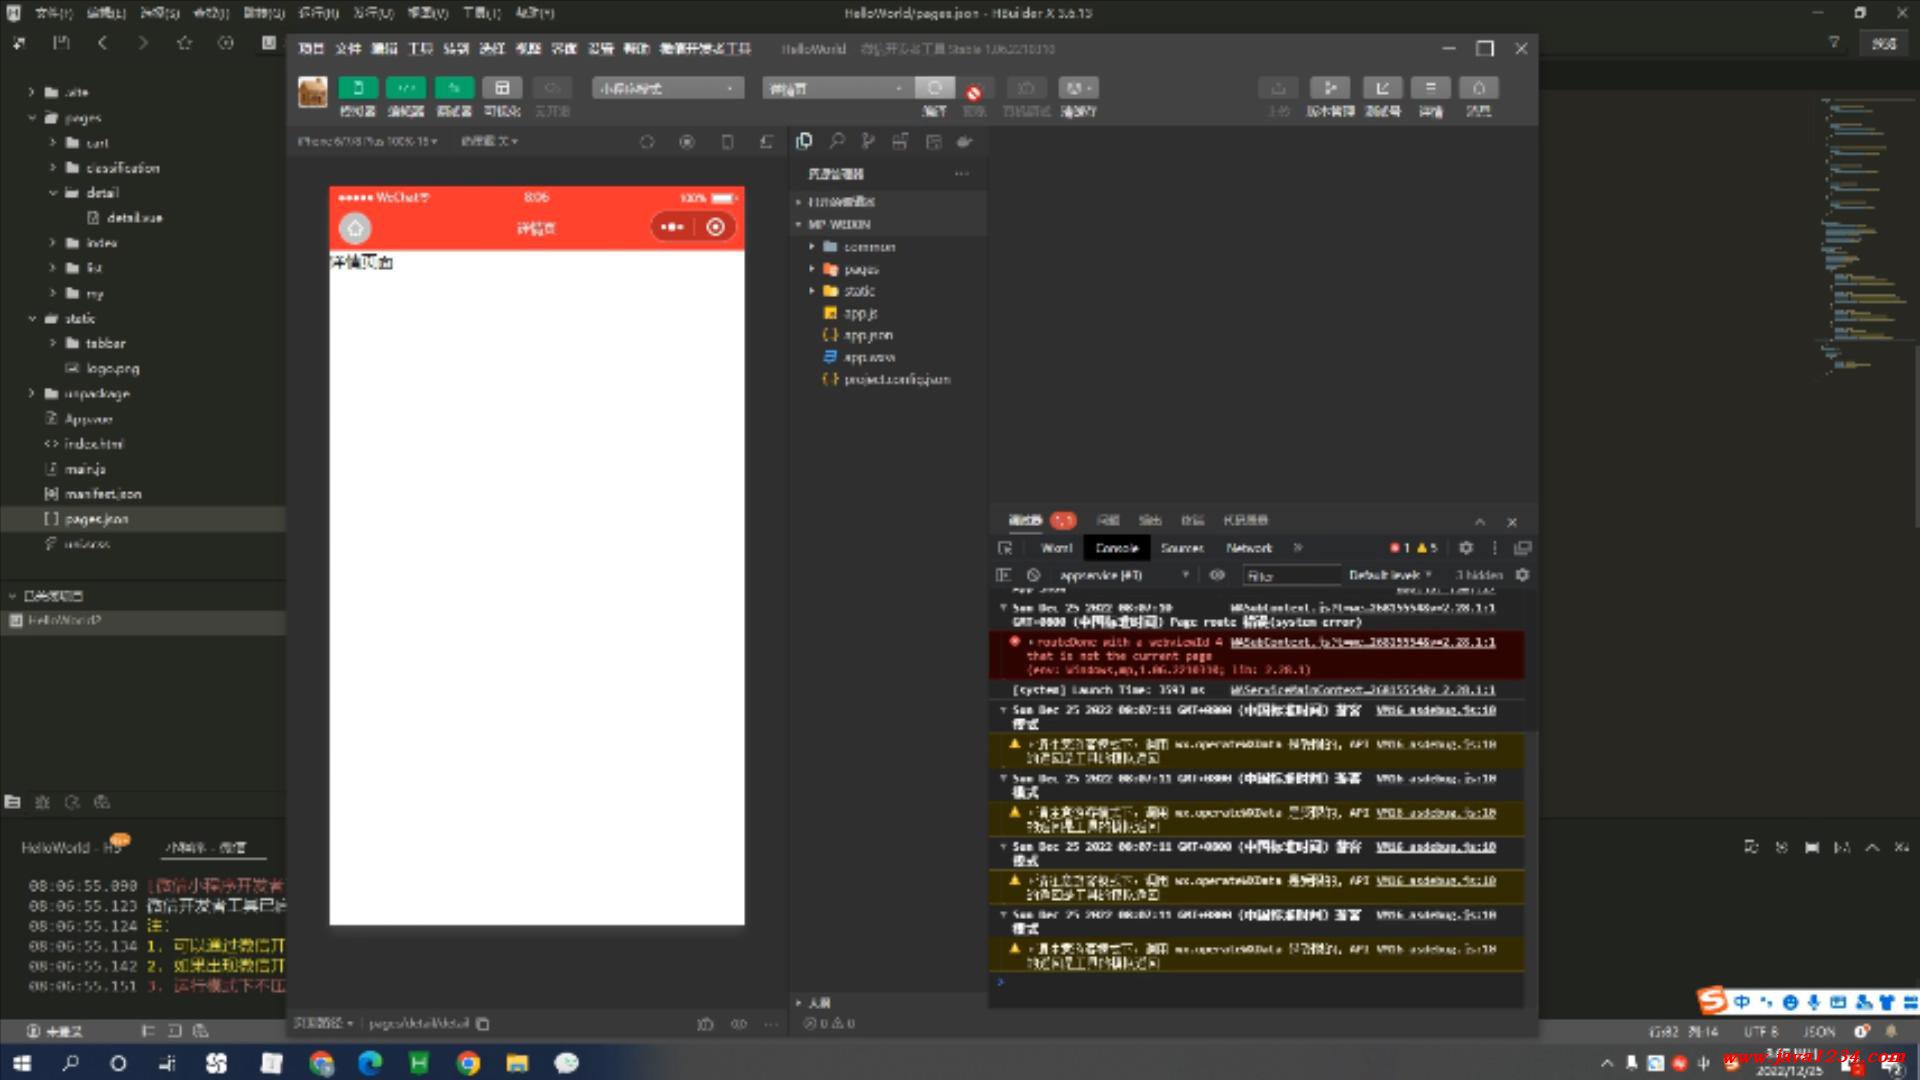Viewport: 1920px width, 1080px height.
Task: Switch to mini program WeChat console tab
Action: tap(206, 847)
